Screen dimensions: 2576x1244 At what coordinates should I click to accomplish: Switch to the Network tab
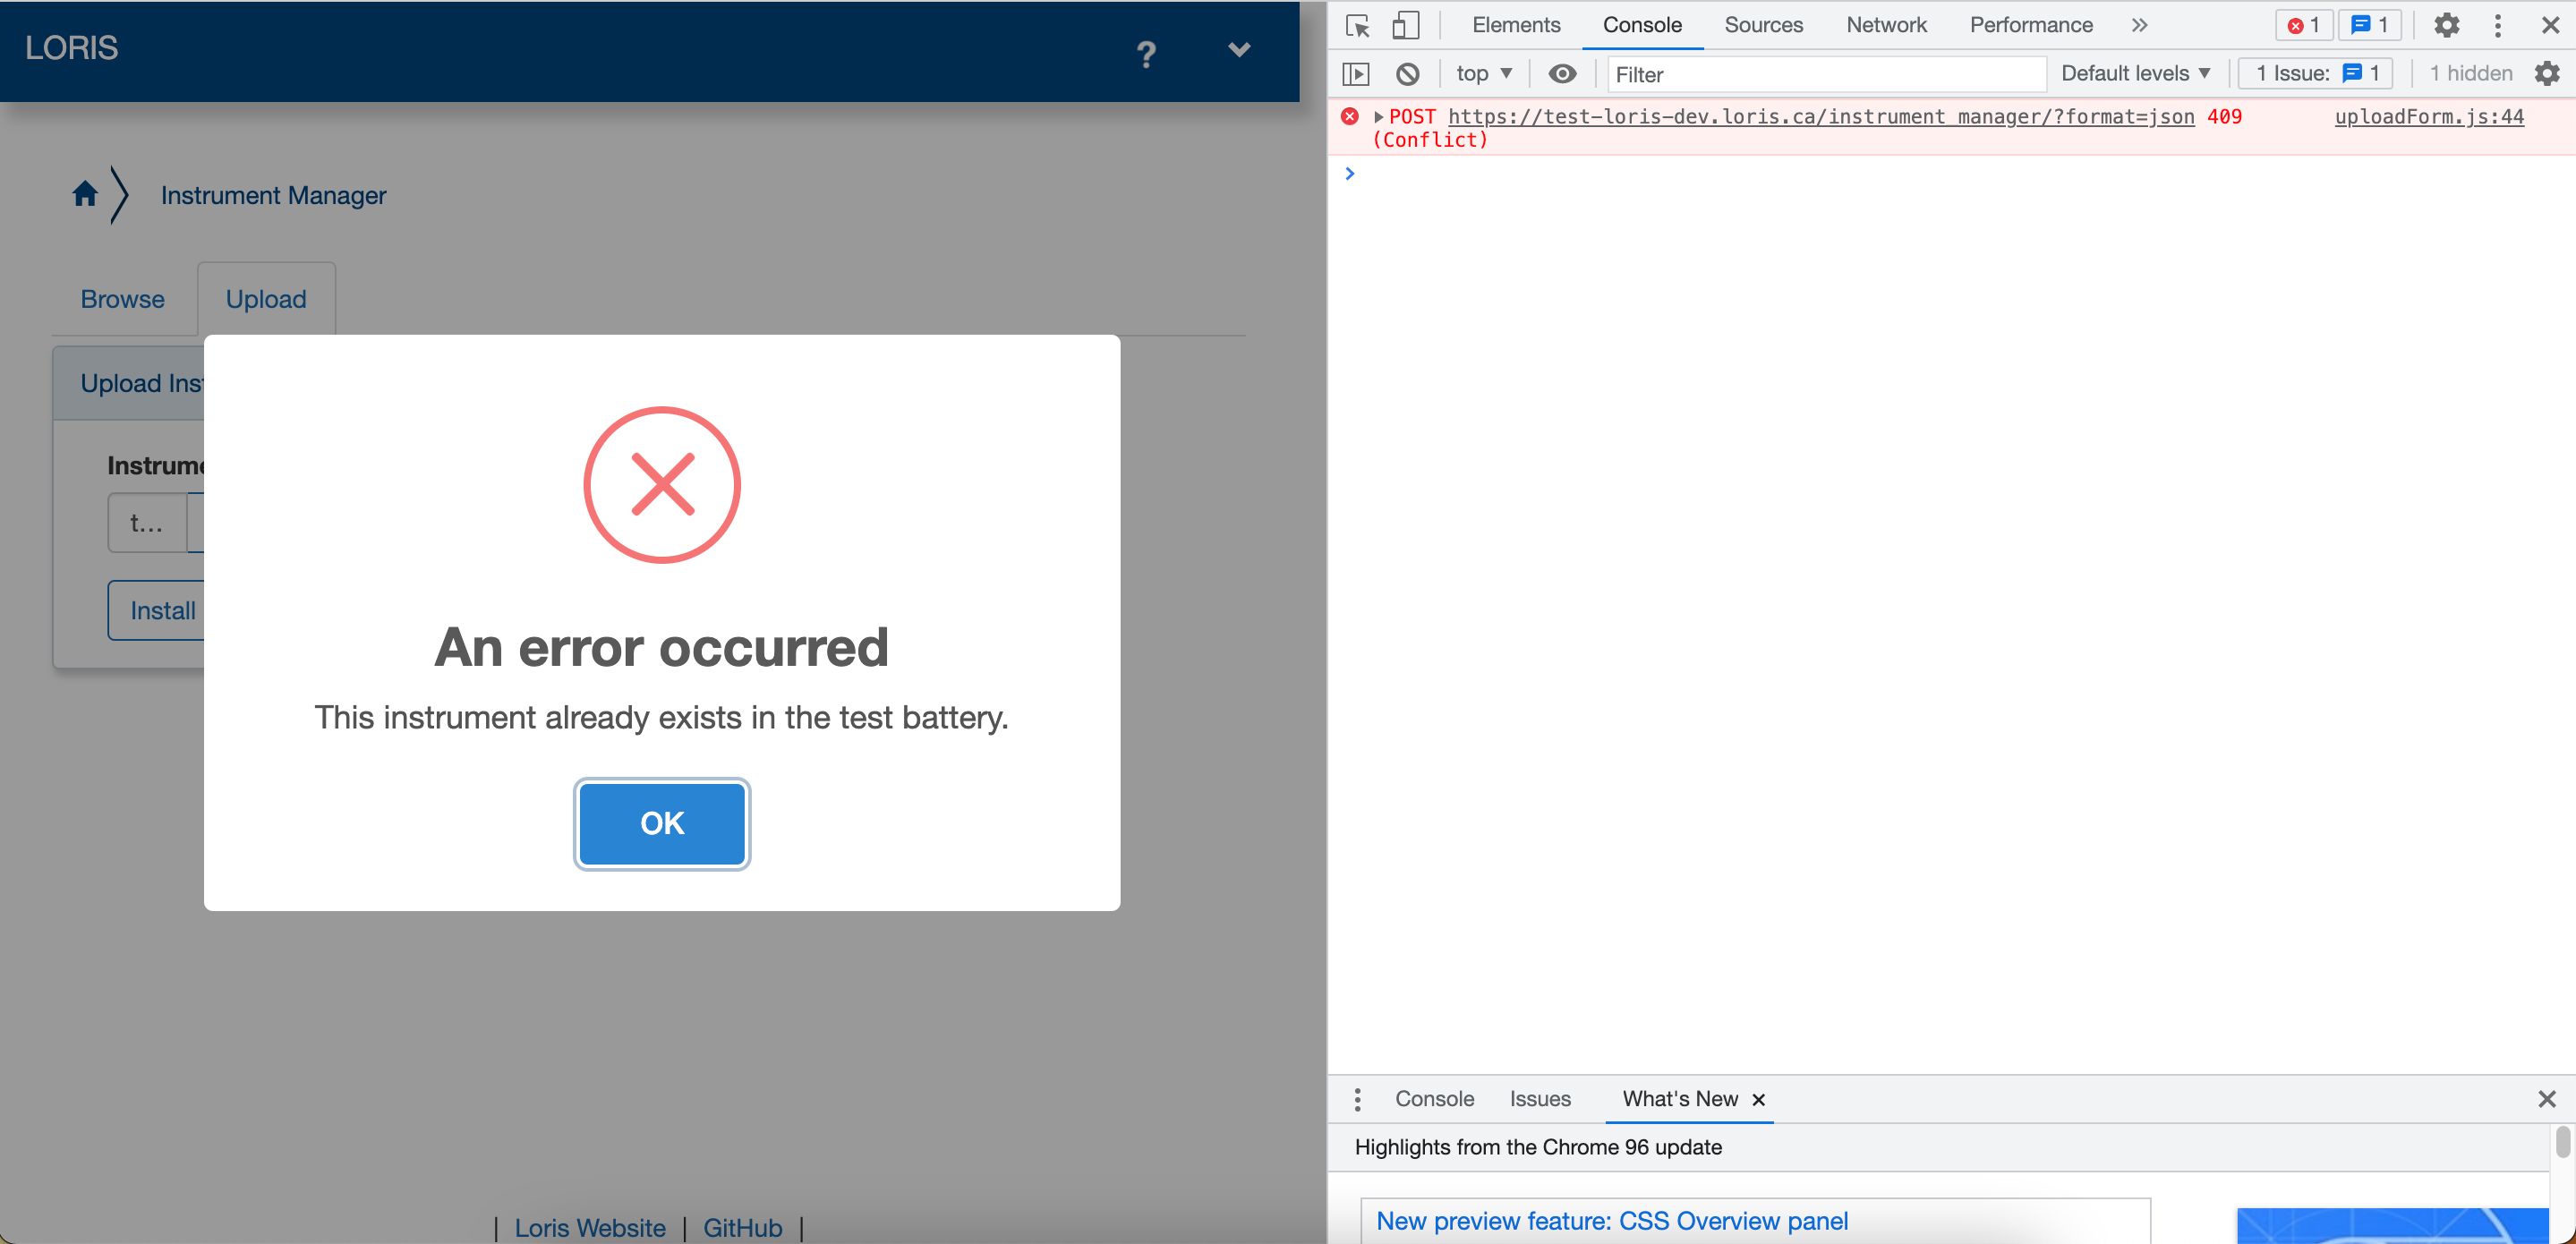click(x=1886, y=25)
